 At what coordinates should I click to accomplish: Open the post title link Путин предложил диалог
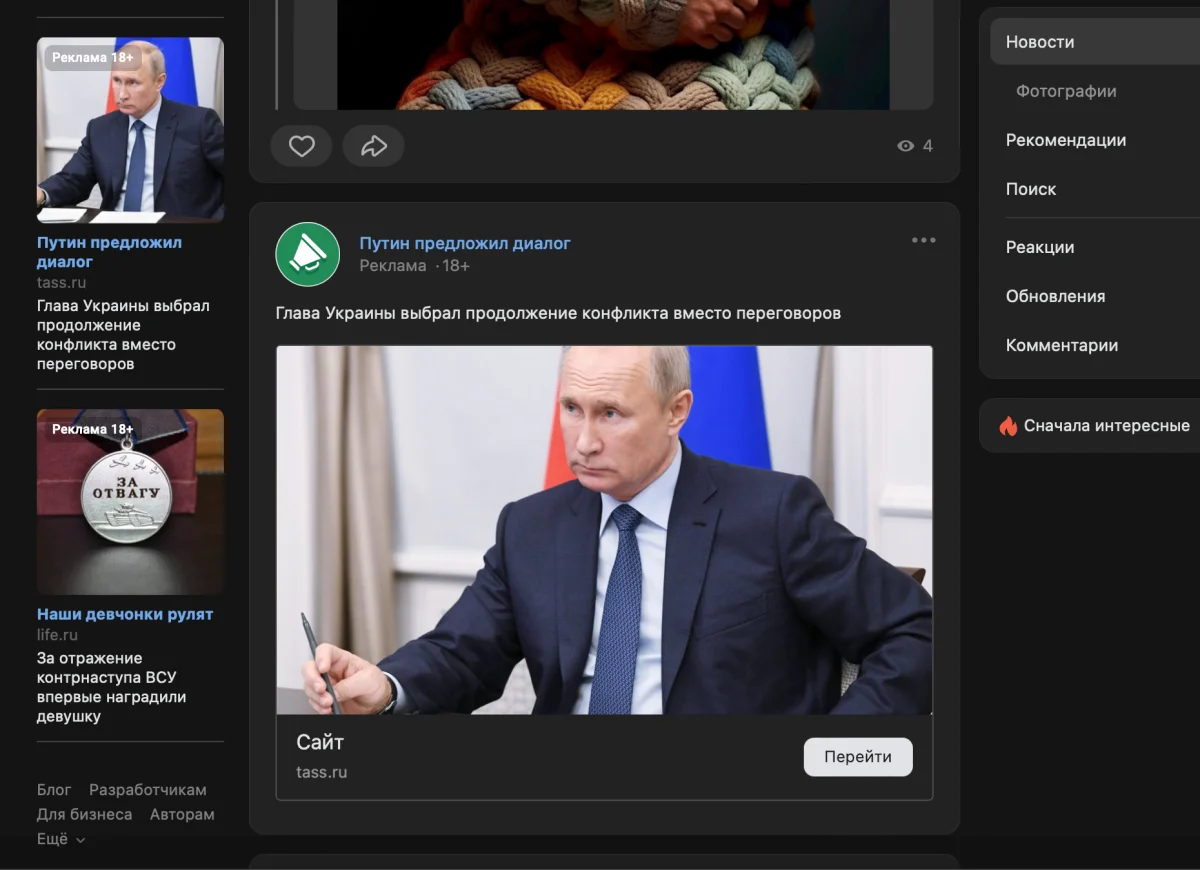pos(465,243)
